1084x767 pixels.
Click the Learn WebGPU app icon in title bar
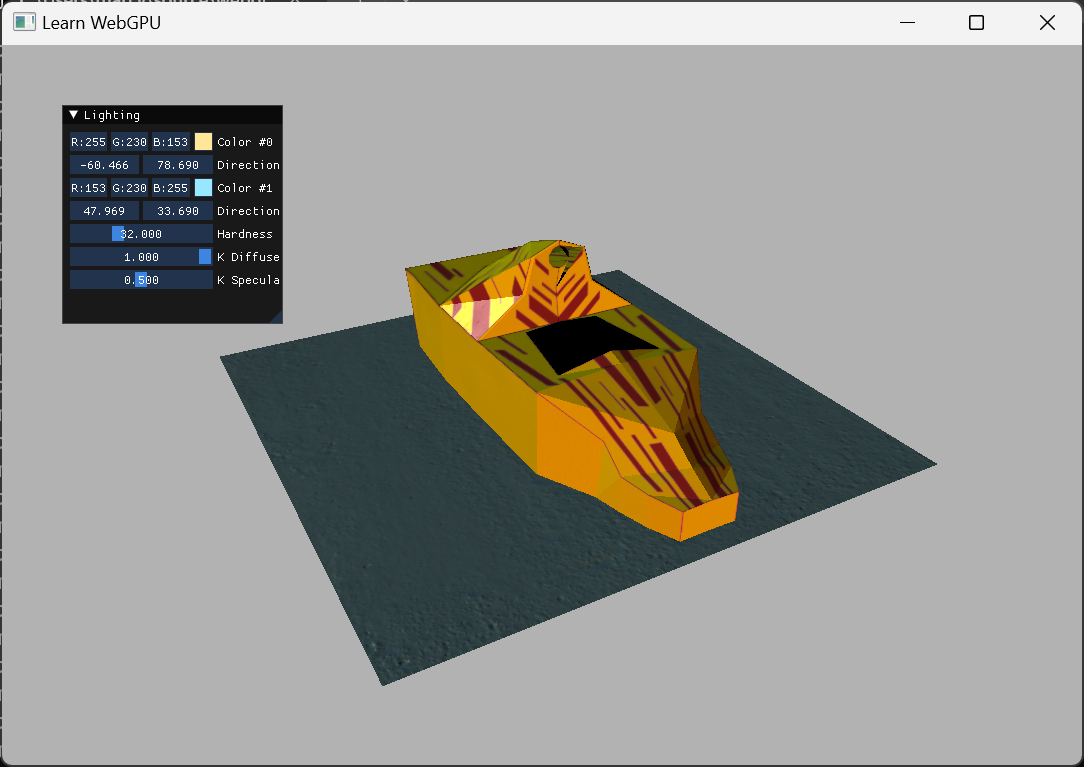tap(24, 22)
